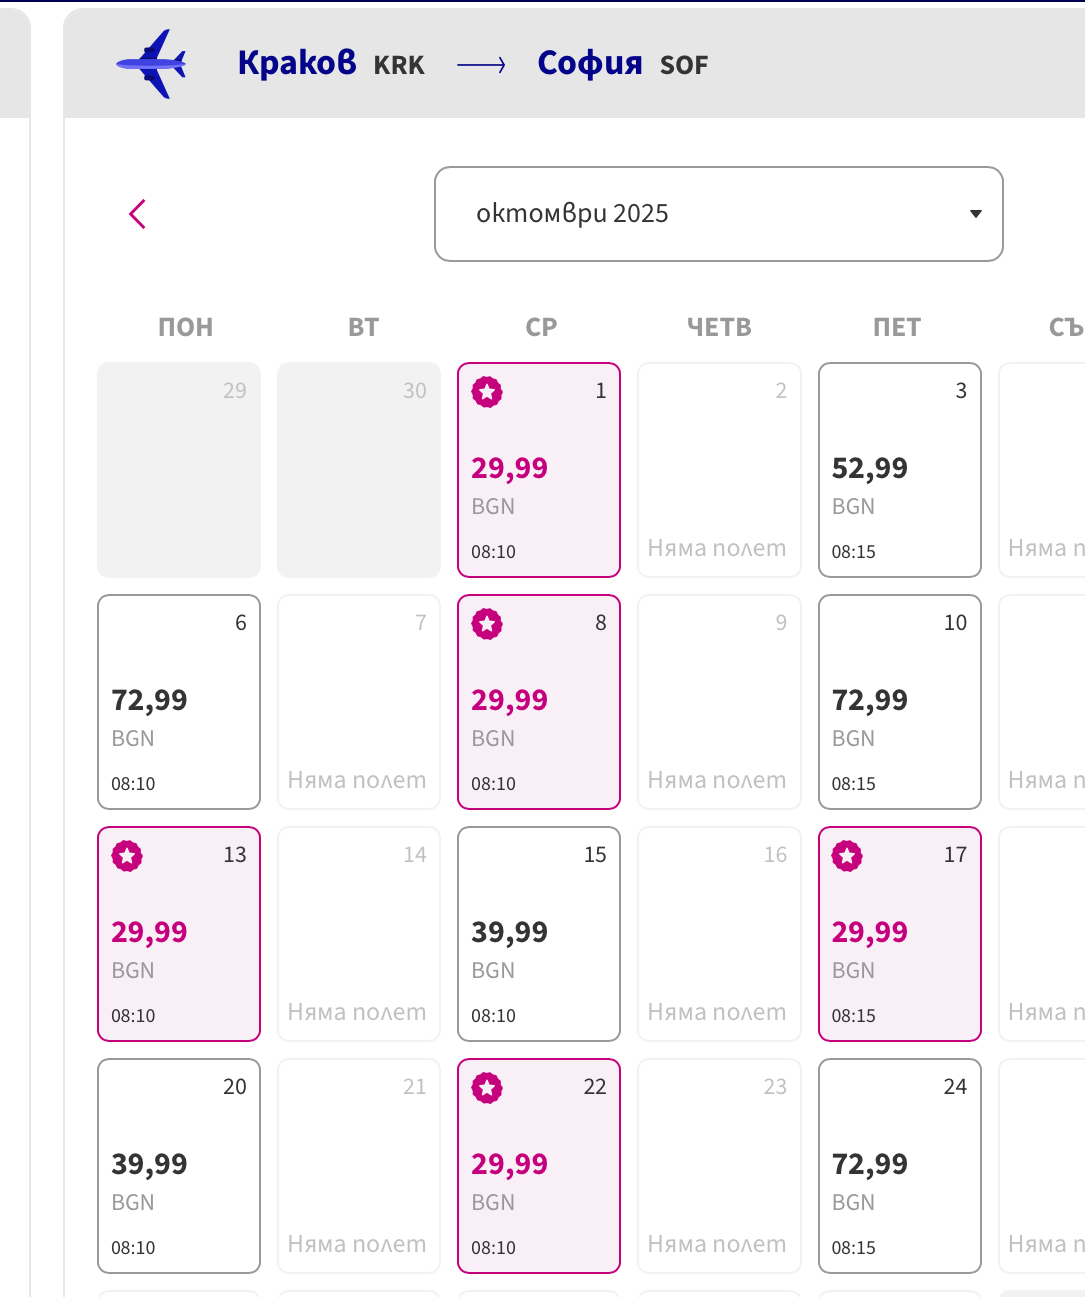Click the star badge on October 8

coord(487,624)
